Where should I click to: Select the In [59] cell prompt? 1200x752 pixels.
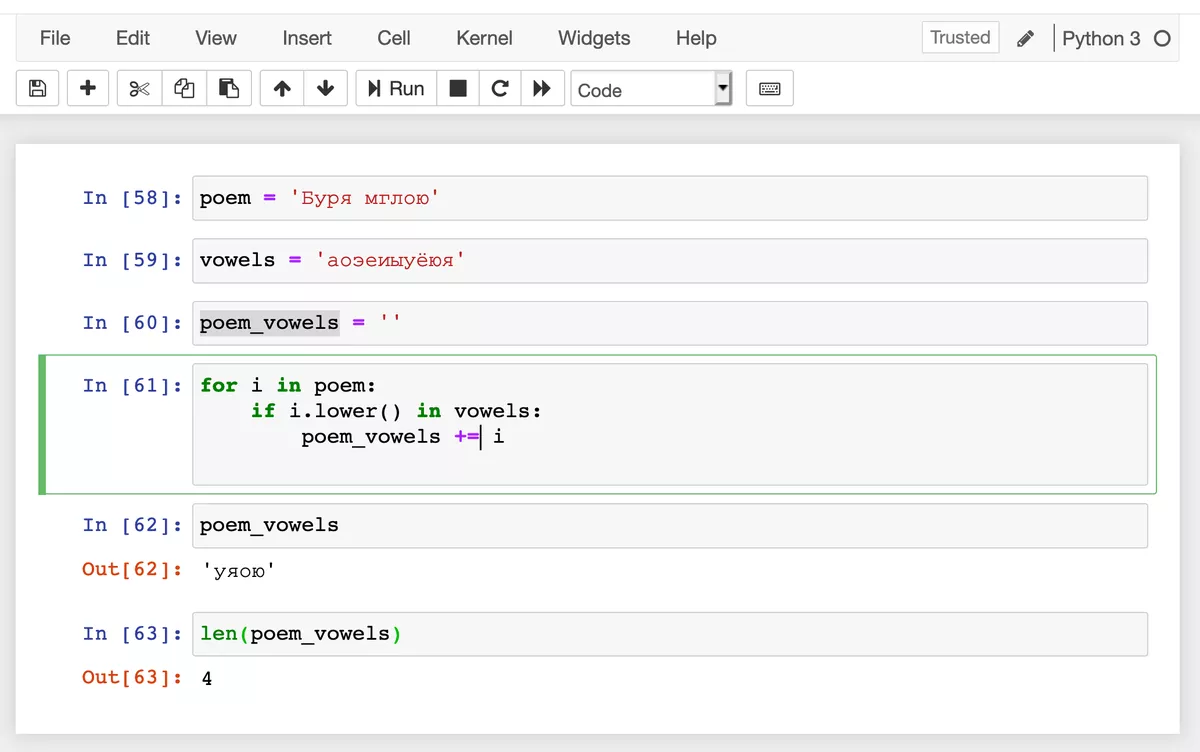pos(133,260)
